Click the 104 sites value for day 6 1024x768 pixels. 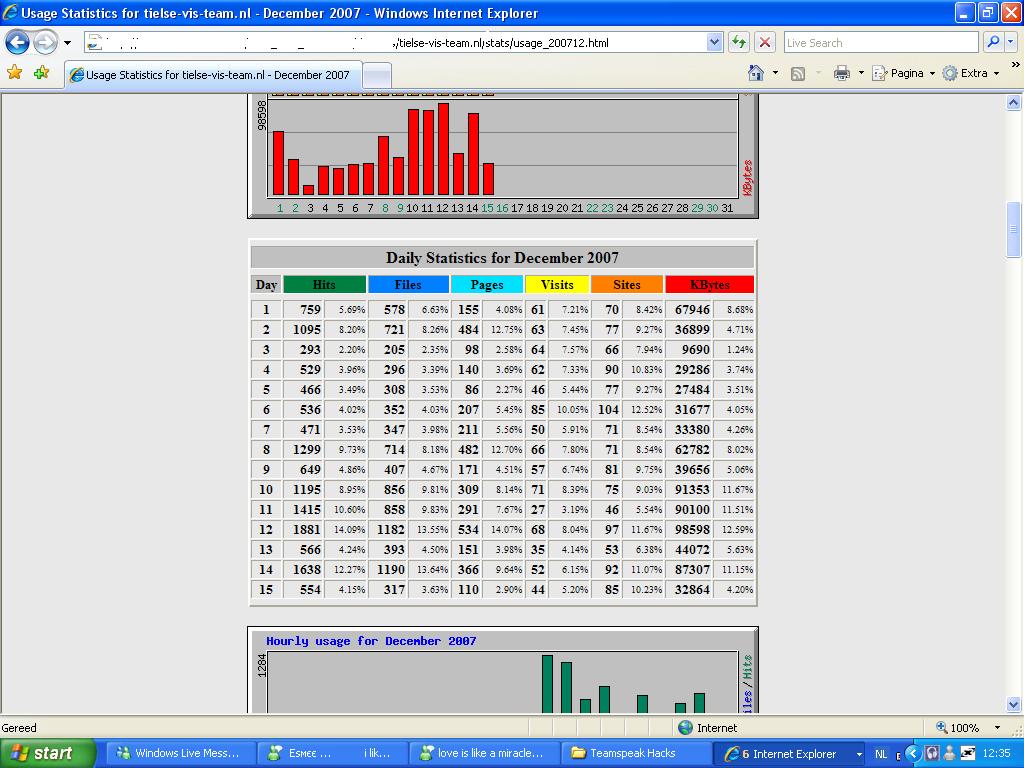pos(607,409)
